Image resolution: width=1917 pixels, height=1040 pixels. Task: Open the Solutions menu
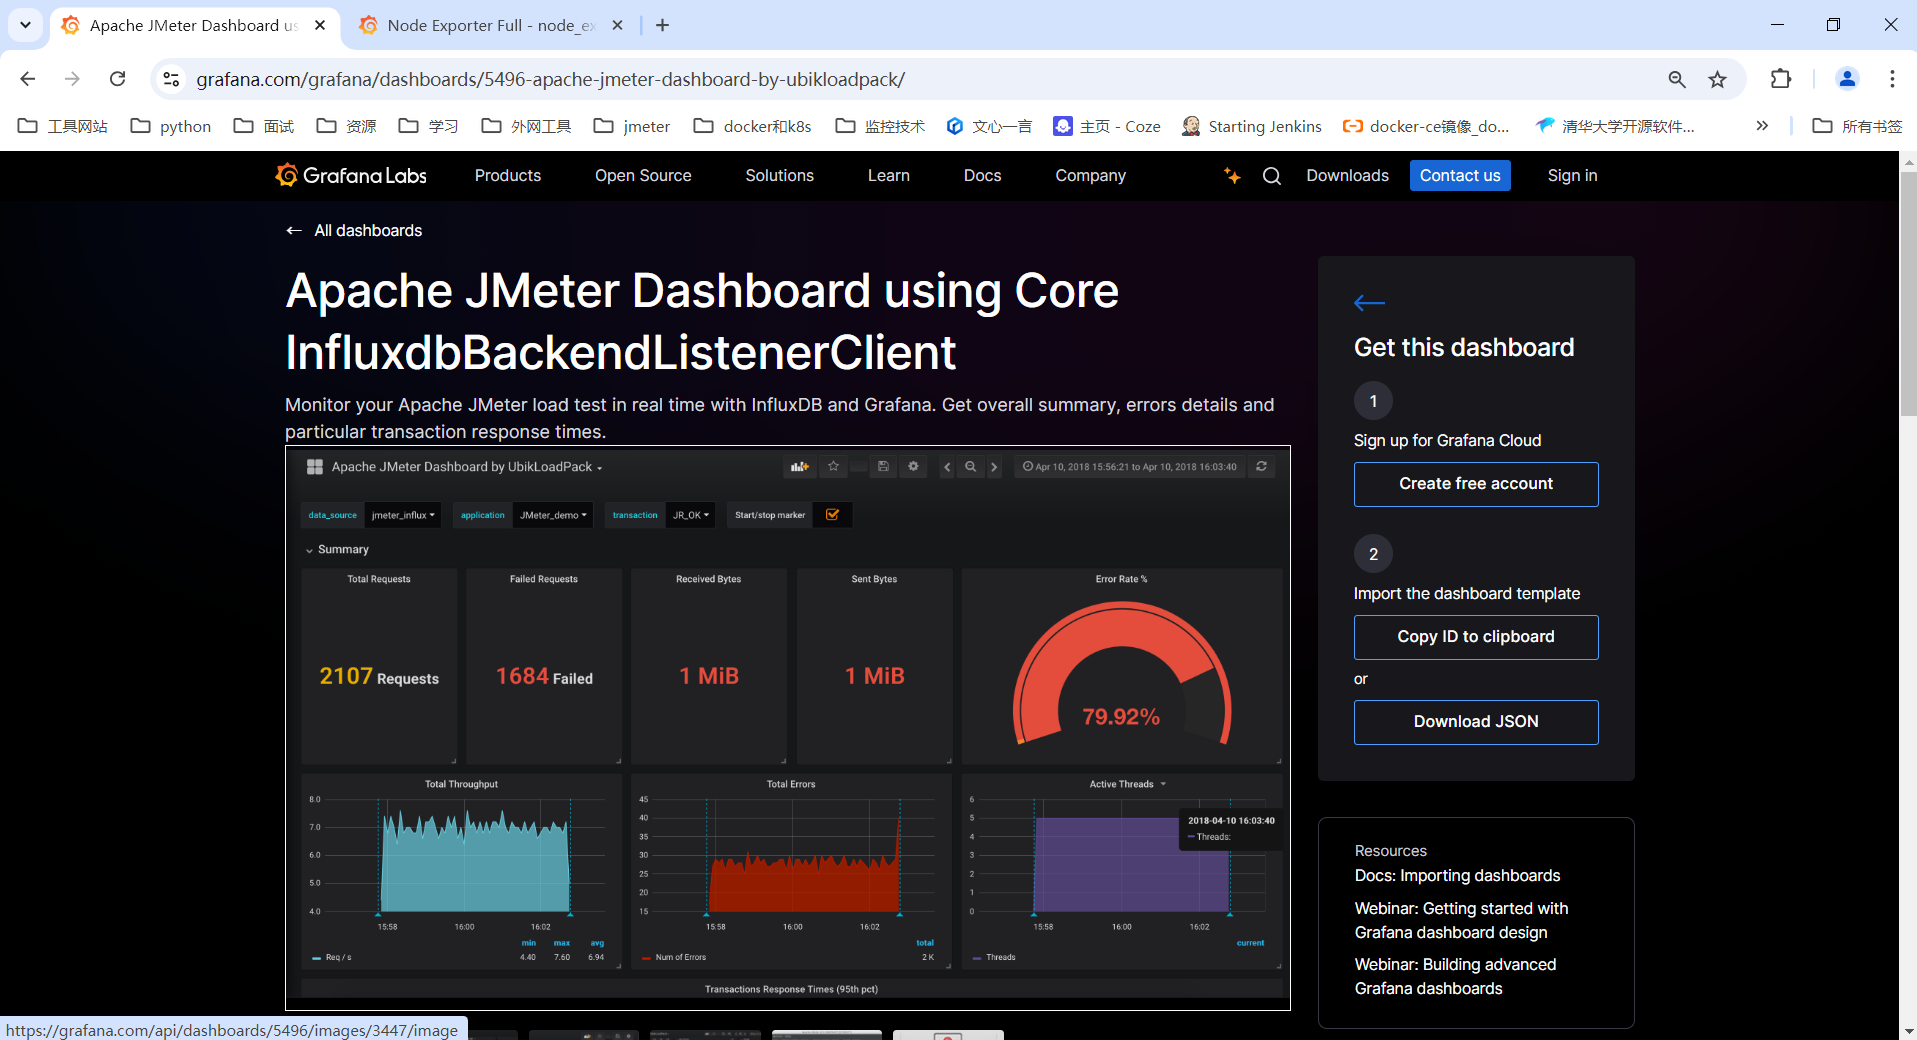[780, 175]
